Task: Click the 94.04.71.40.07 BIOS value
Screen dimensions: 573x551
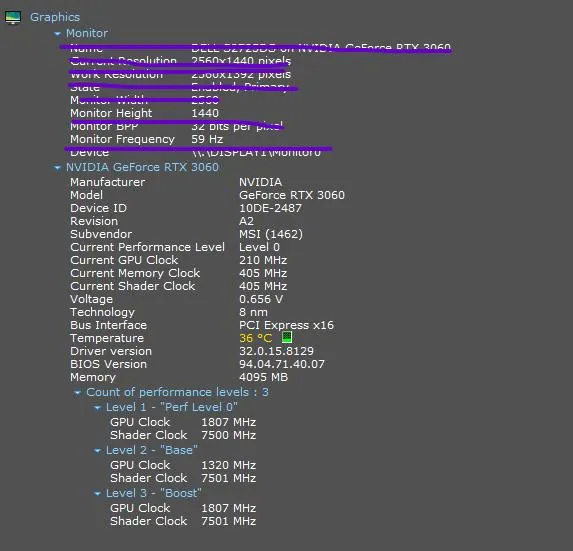Action: (x=282, y=364)
